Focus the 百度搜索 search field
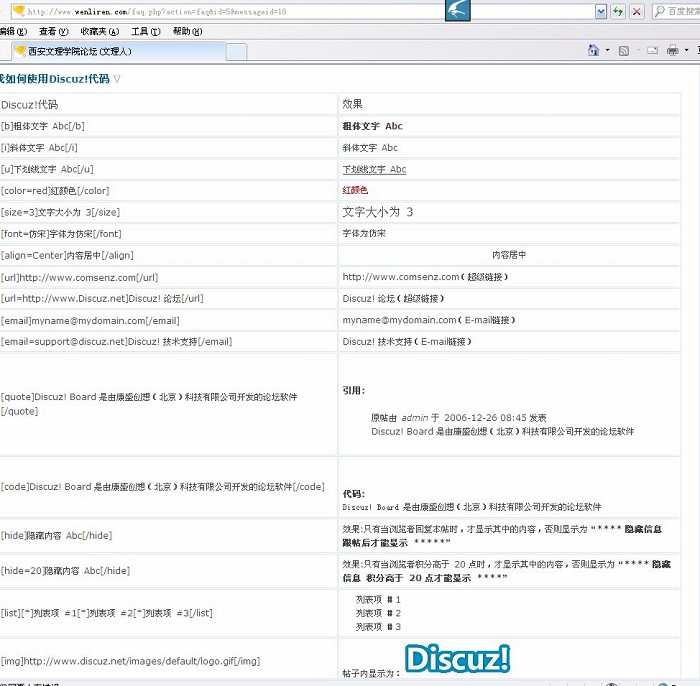Image resolution: width=700 pixels, height=686 pixels. 683,11
